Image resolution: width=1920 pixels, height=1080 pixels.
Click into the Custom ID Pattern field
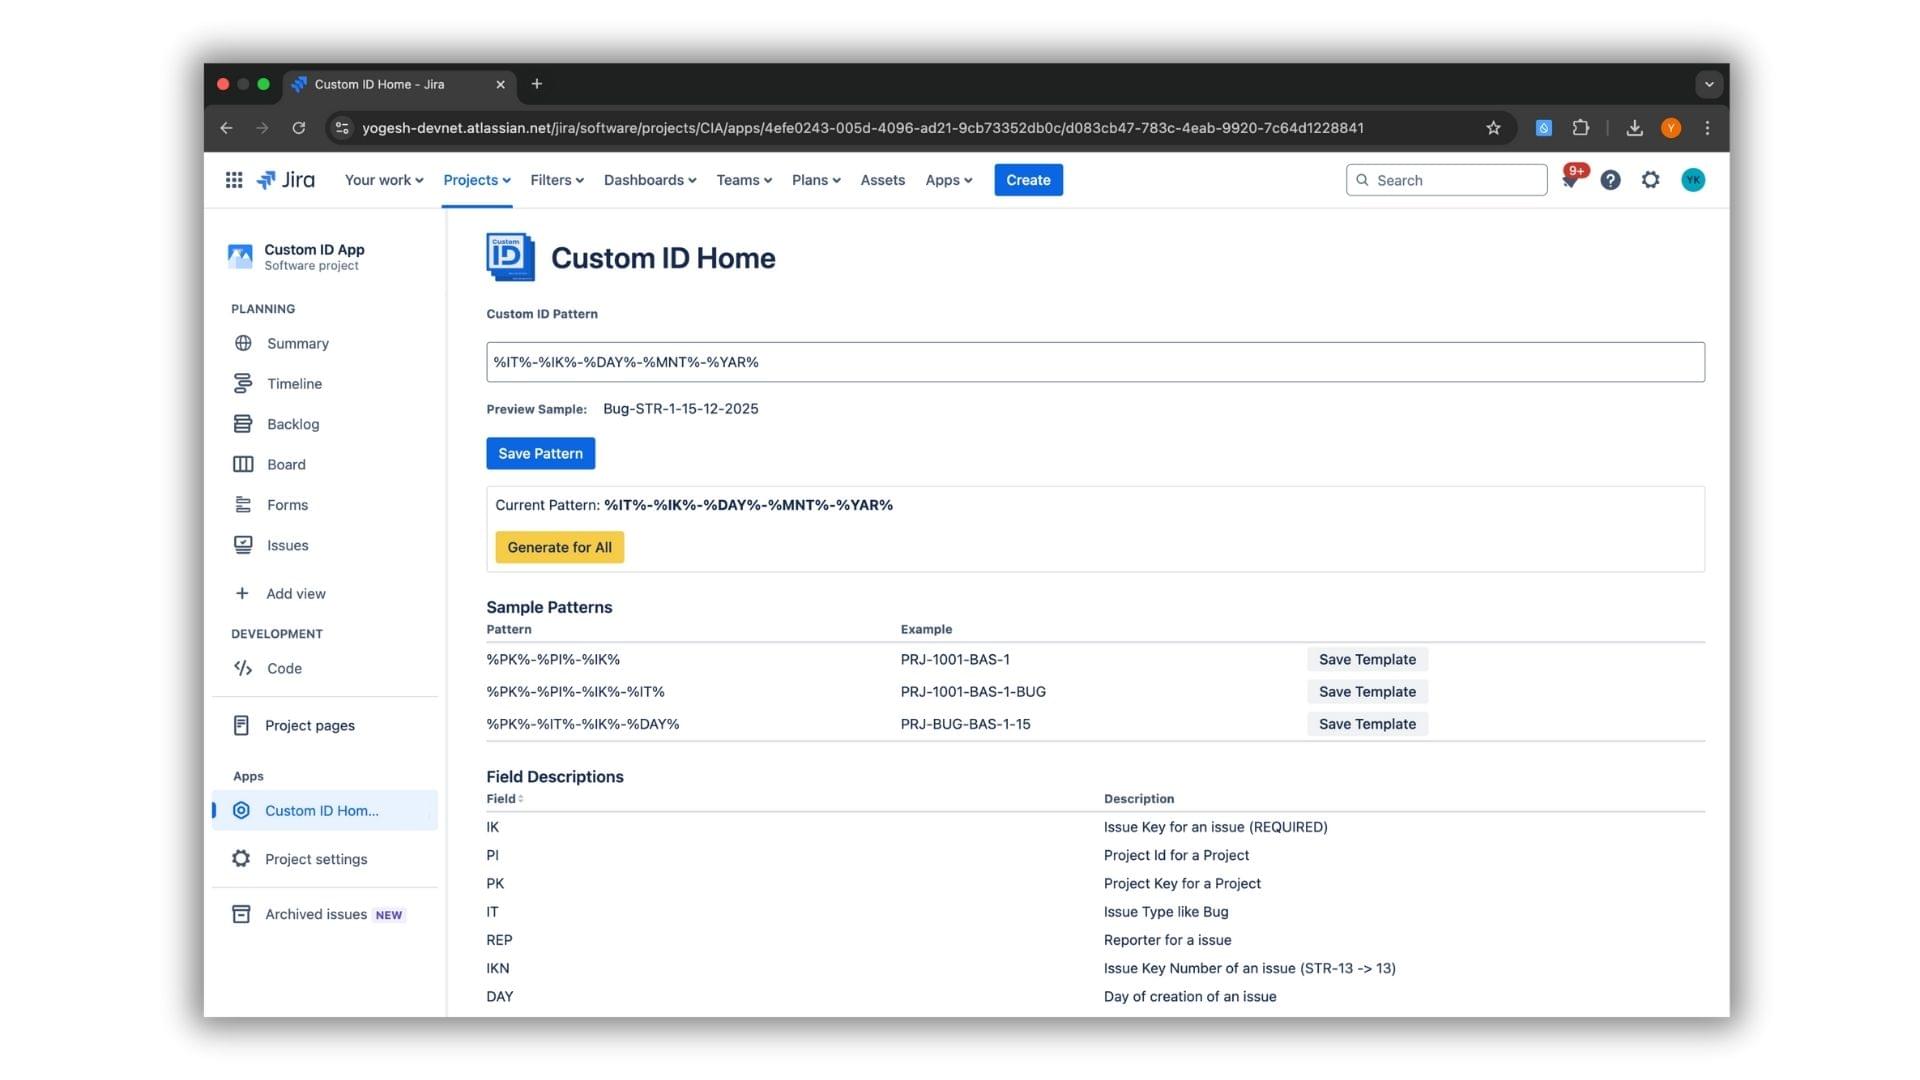click(x=1094, y=362)
